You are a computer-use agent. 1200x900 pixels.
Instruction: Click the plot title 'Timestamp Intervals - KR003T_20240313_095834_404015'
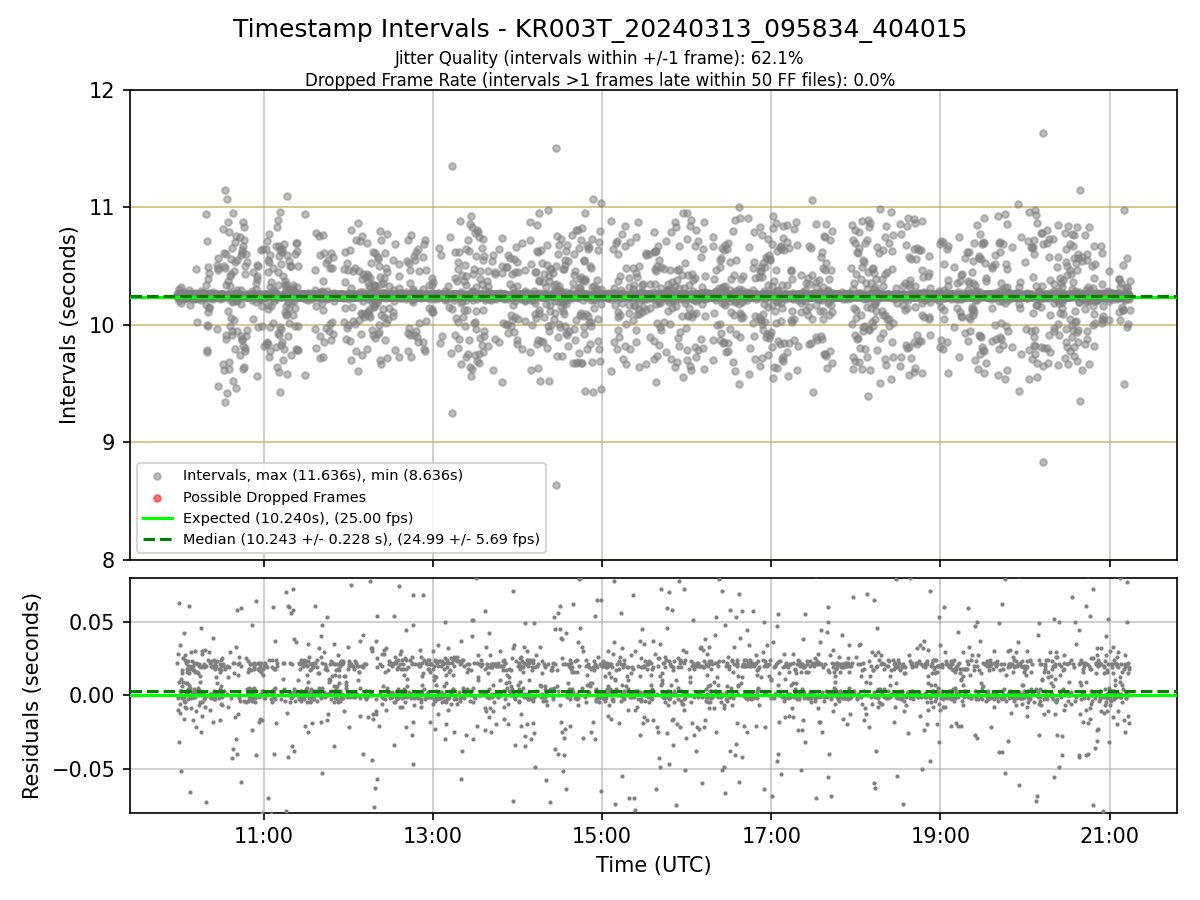coord(600,29)
